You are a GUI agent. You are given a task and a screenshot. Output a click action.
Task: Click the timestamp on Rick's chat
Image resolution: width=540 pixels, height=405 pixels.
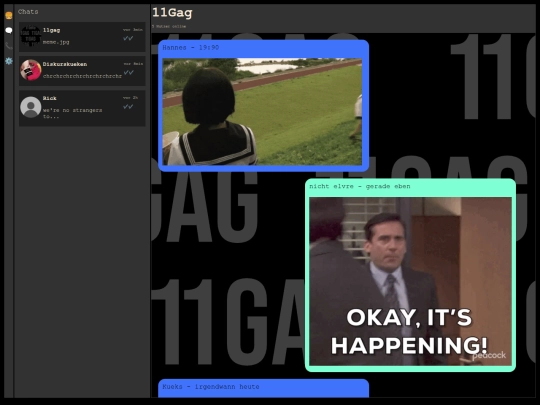click(131, 98)
